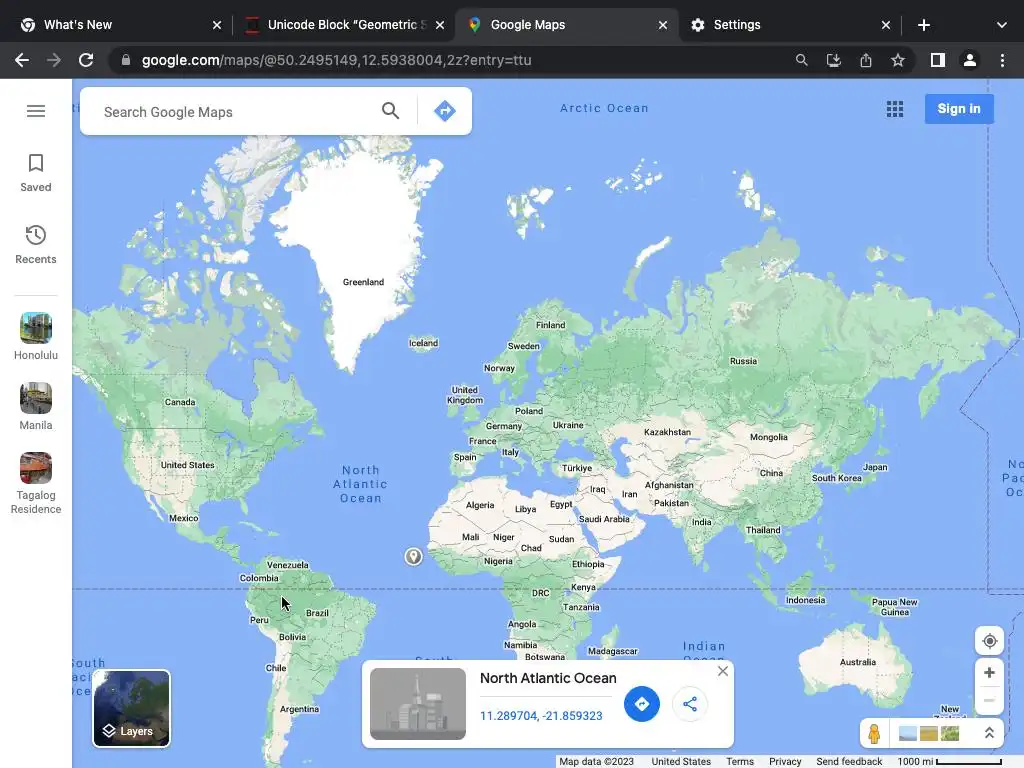Viewport: 1024px width, 768px height.
Task: Open a new browser tab
Action: pyautogui.click(x=923, y=25)
